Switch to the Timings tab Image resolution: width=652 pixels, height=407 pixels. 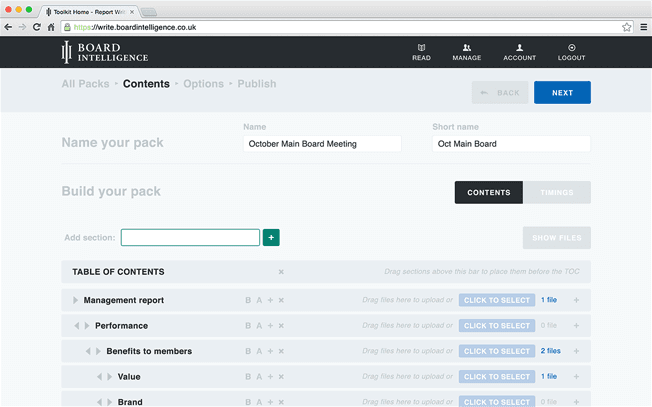coord(557,192)
